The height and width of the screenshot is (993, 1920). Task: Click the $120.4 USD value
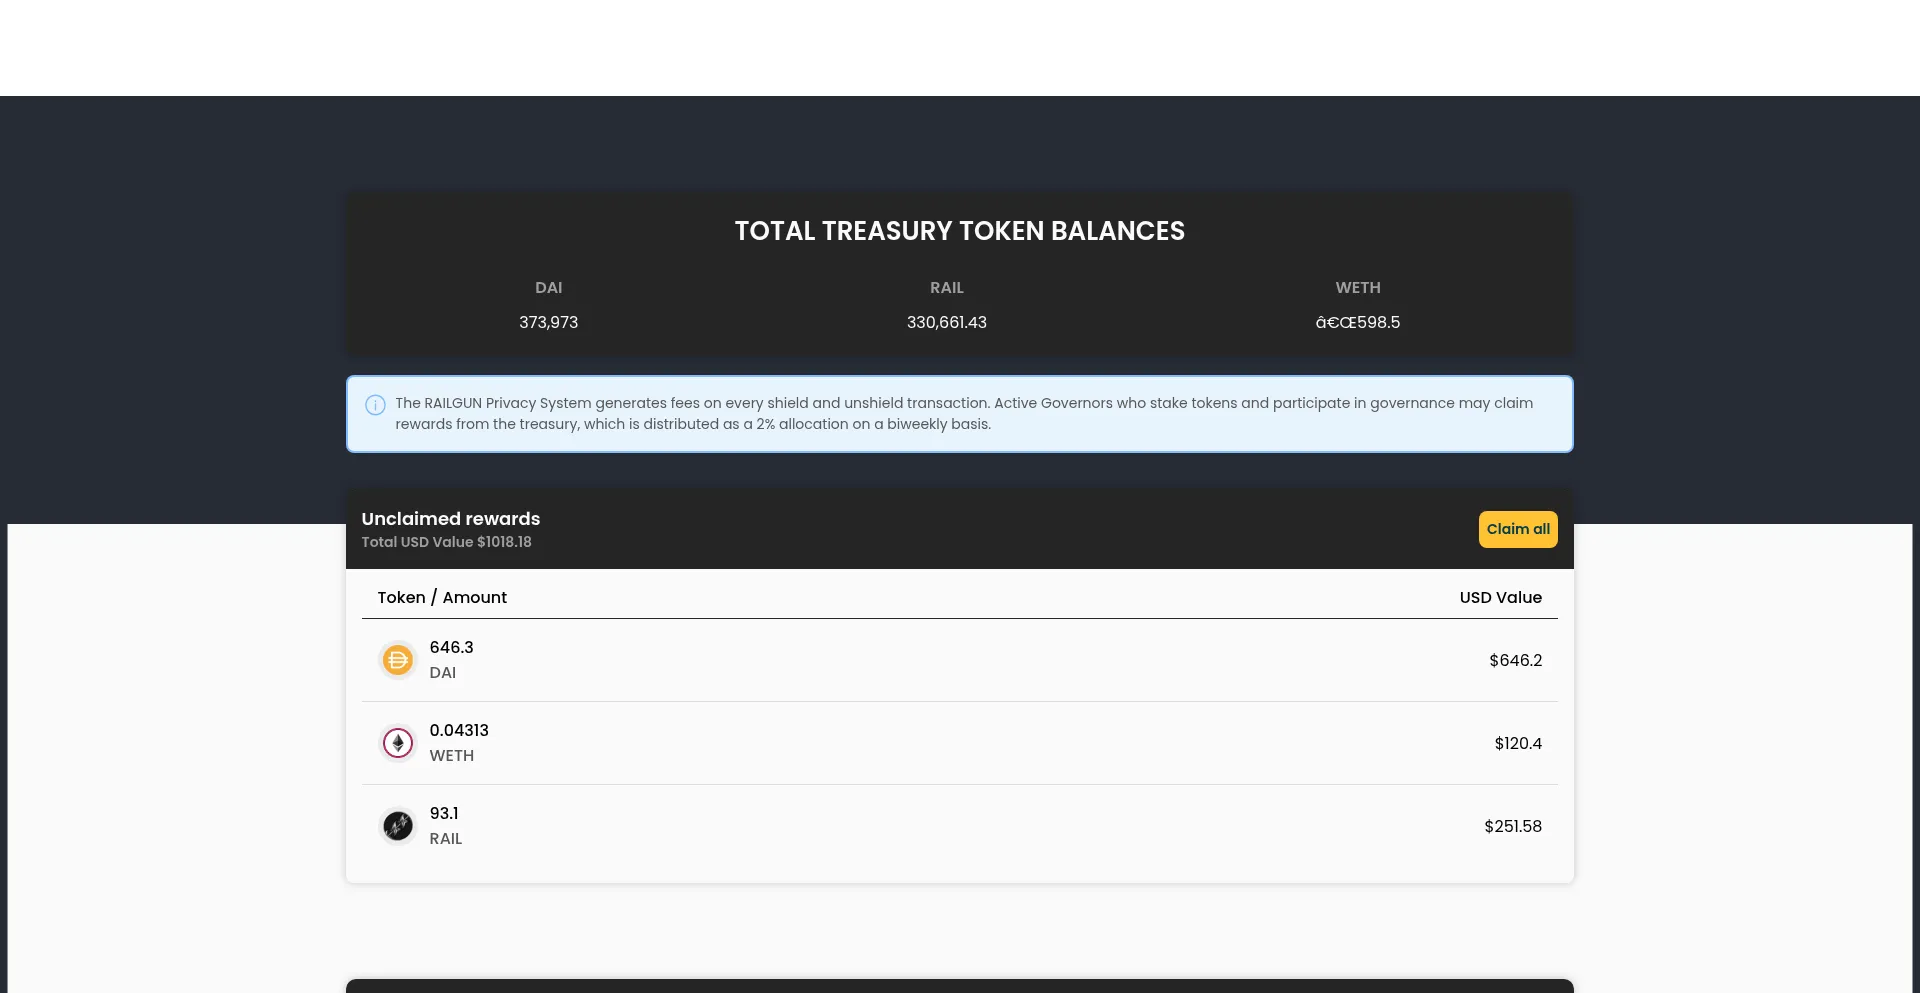coord(1517,743)
